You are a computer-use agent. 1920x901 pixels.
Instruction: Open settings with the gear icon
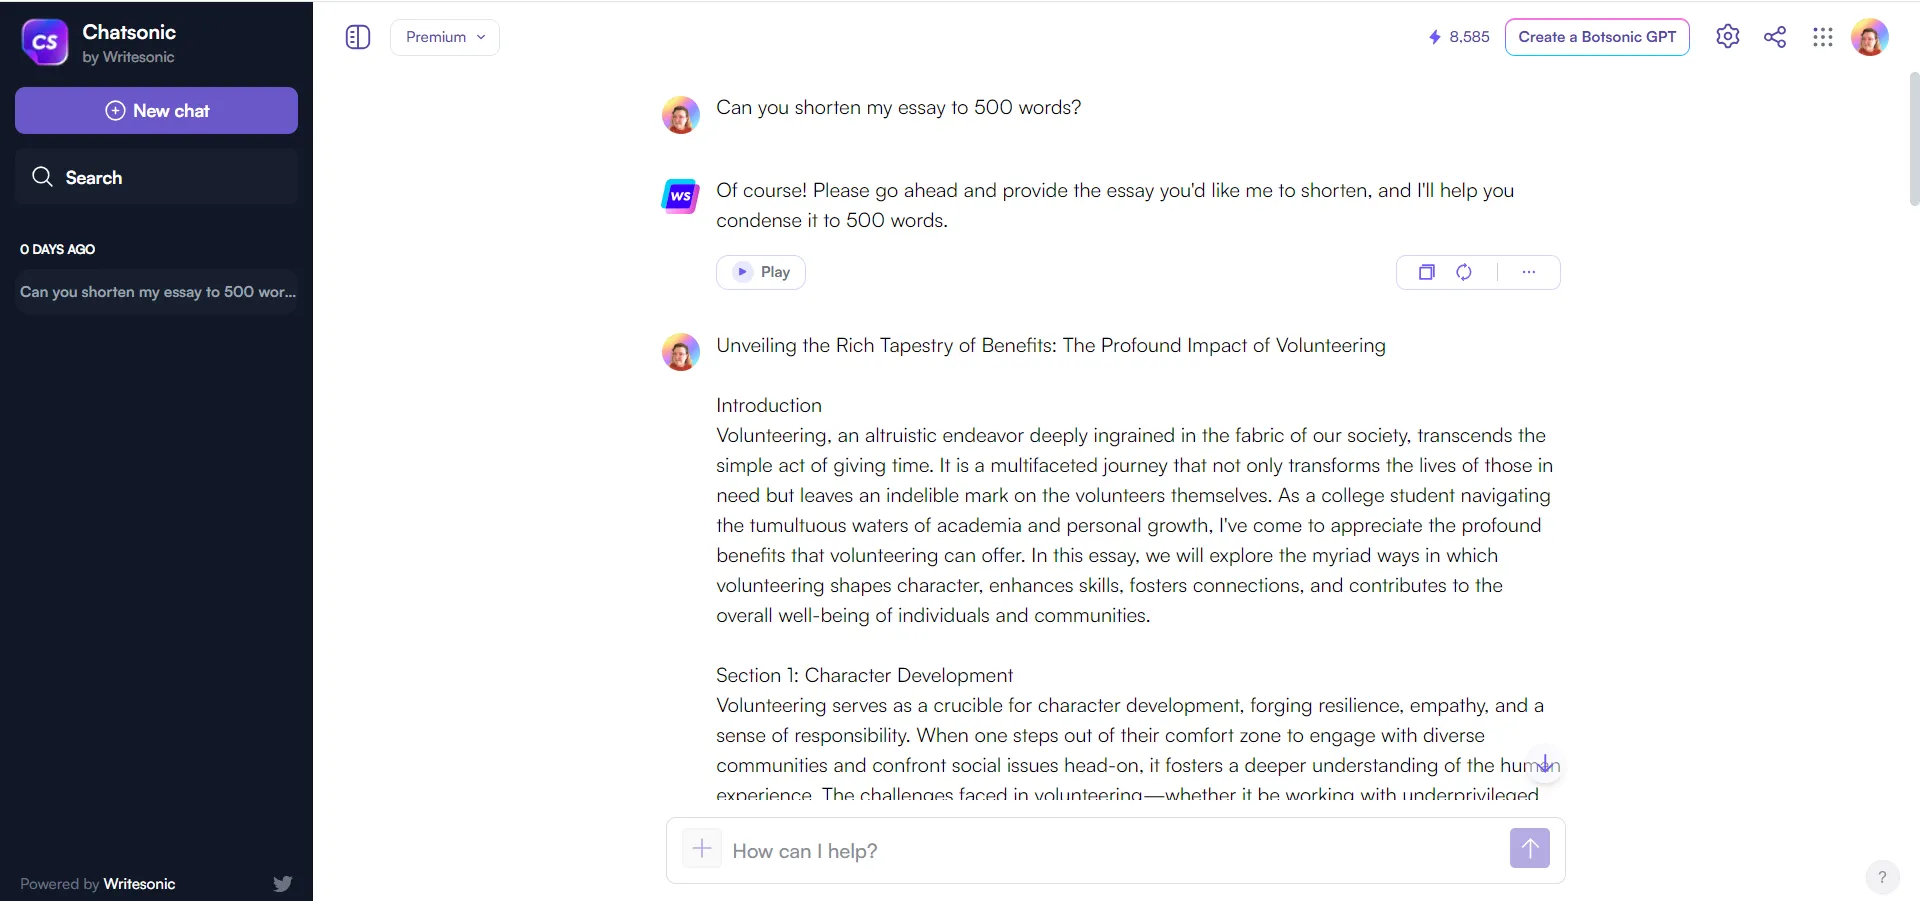pyautogui.click(x=1729, y=37)
